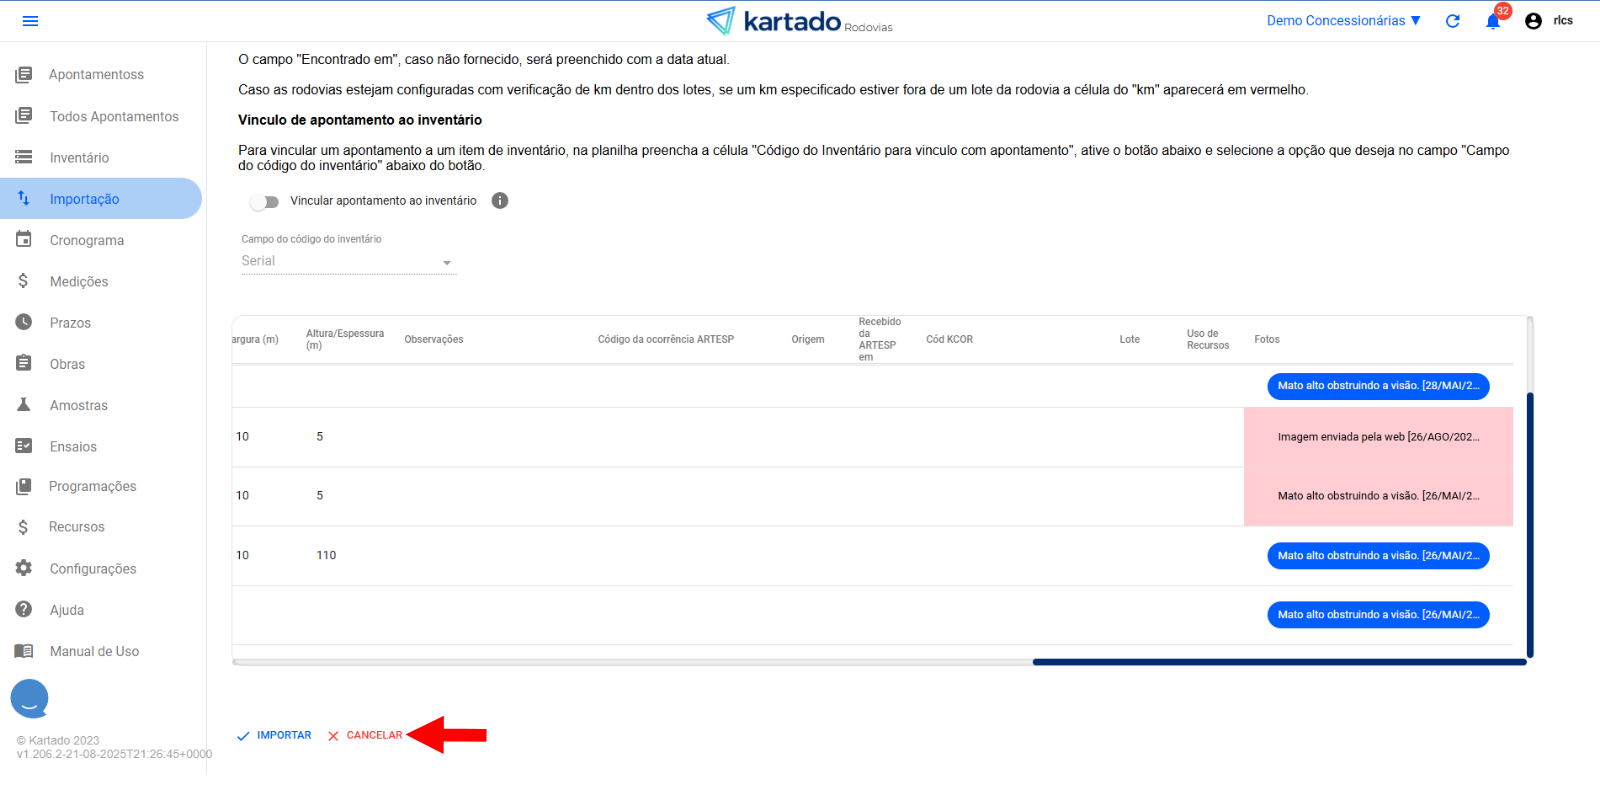Enable Vincular apontamento ao inventário switch
Screen dimensions: 1600x789
(x=265, y=202)
